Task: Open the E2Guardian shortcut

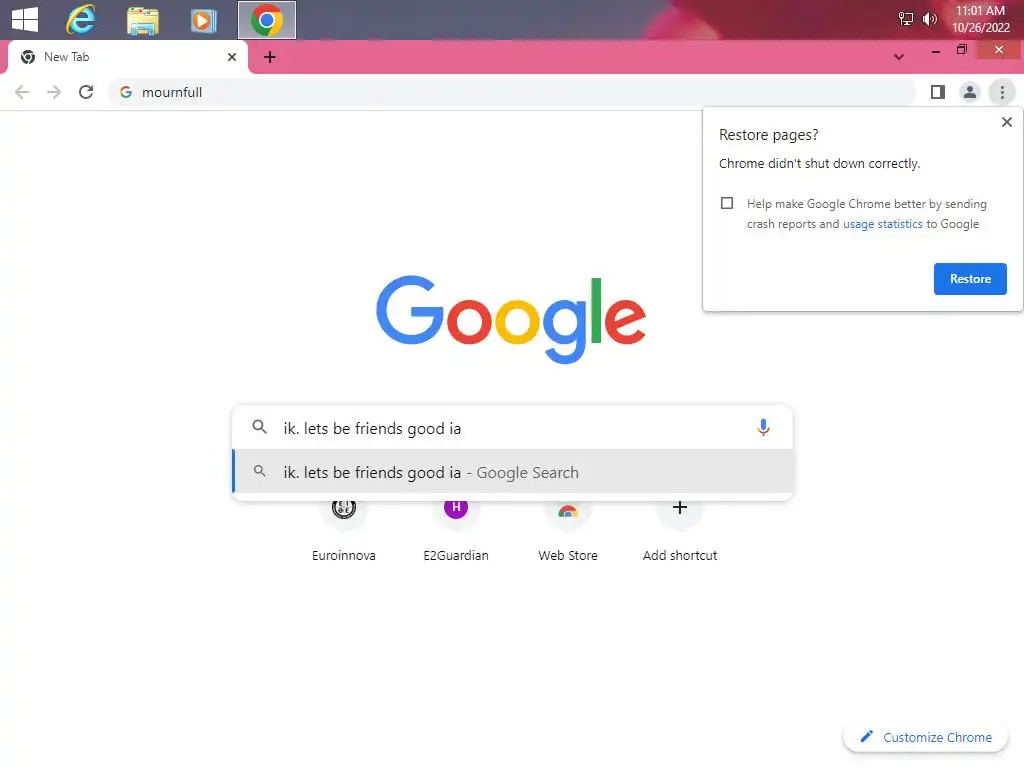Action: click(x=456, y=528)
